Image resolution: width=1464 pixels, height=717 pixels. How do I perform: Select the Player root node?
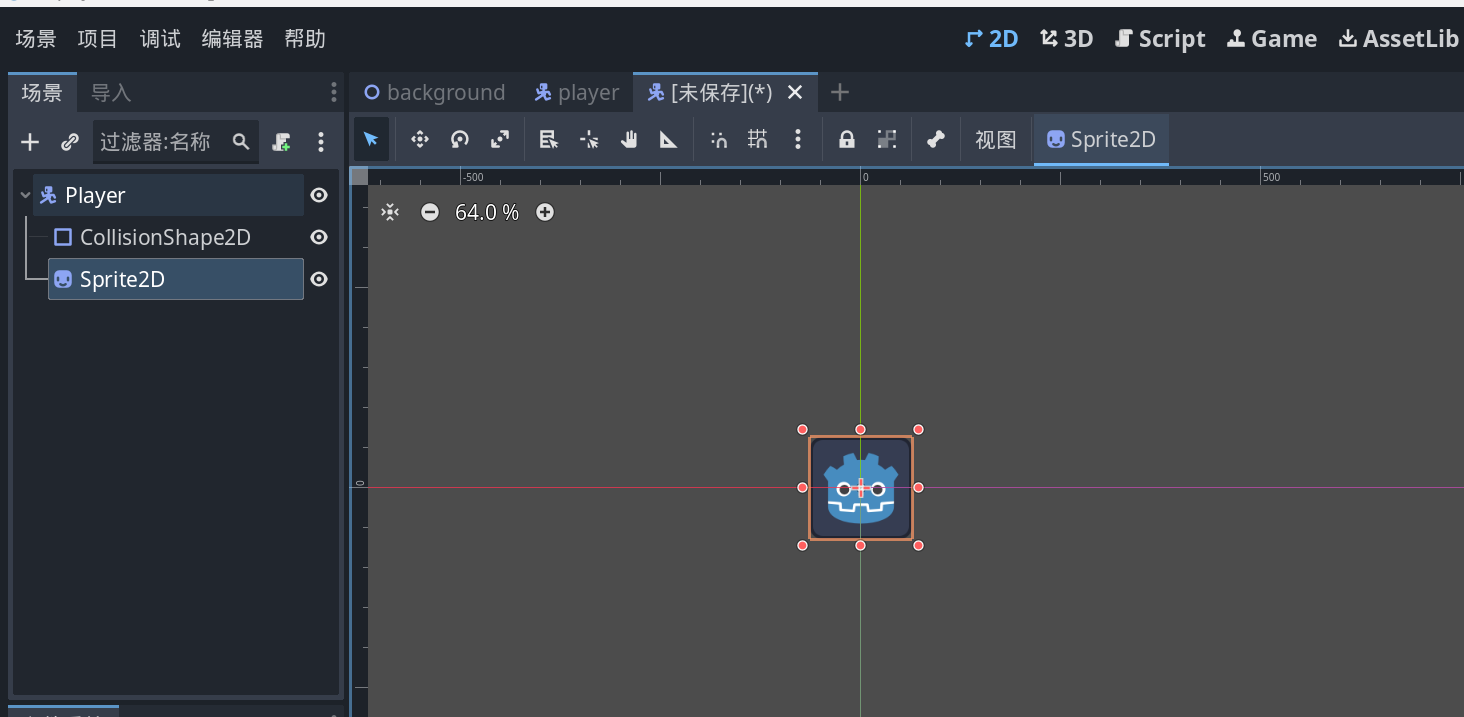[x=168, y=195]
